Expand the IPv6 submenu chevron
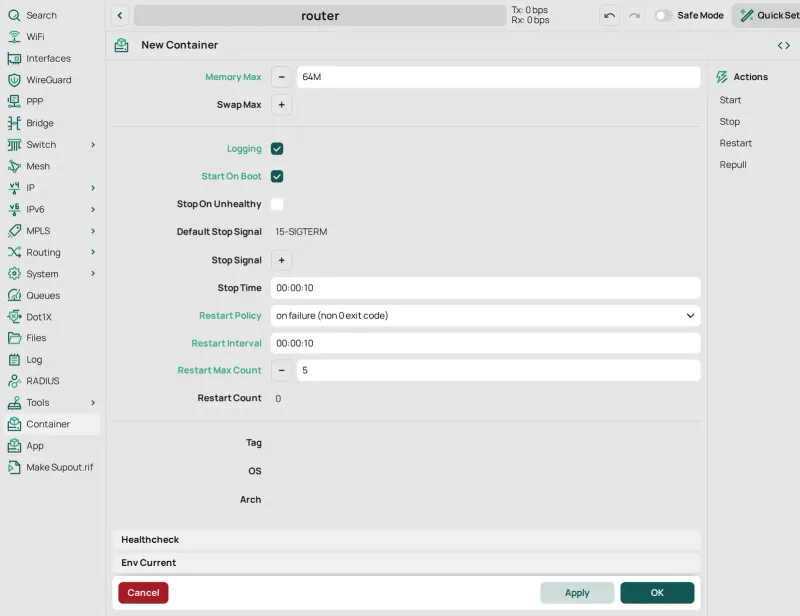800x616 pixels. coord(93,209)
